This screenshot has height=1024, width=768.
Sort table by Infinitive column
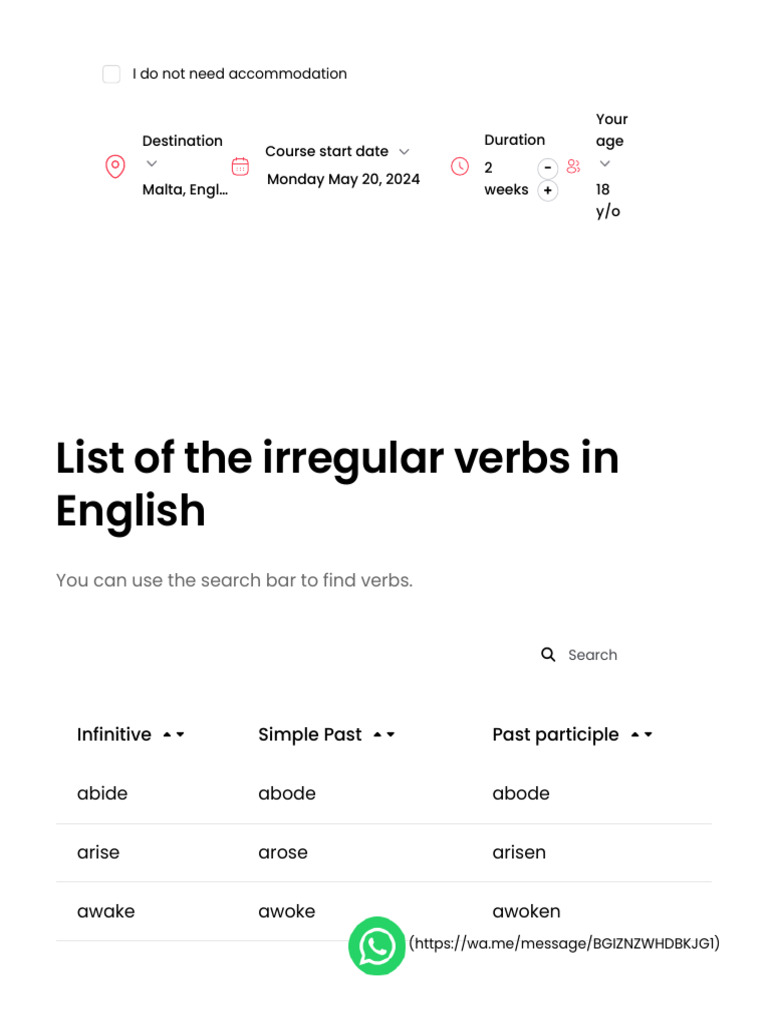tap(174, 735)
